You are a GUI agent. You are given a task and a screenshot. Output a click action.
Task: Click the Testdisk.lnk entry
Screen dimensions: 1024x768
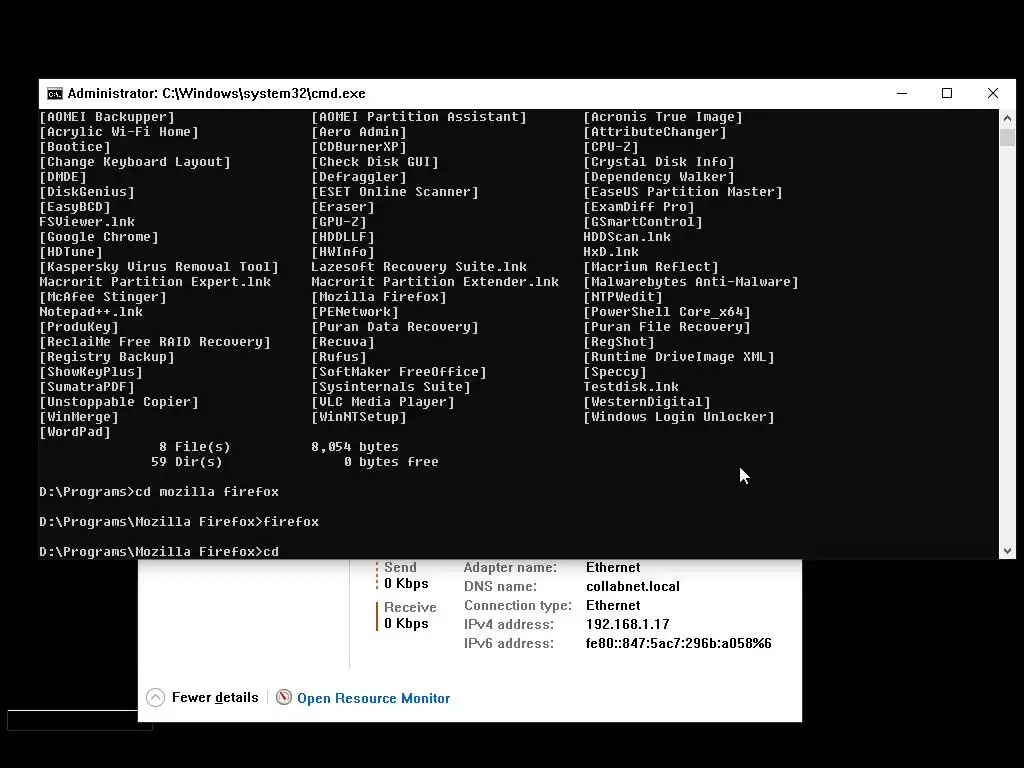point(631,387)
